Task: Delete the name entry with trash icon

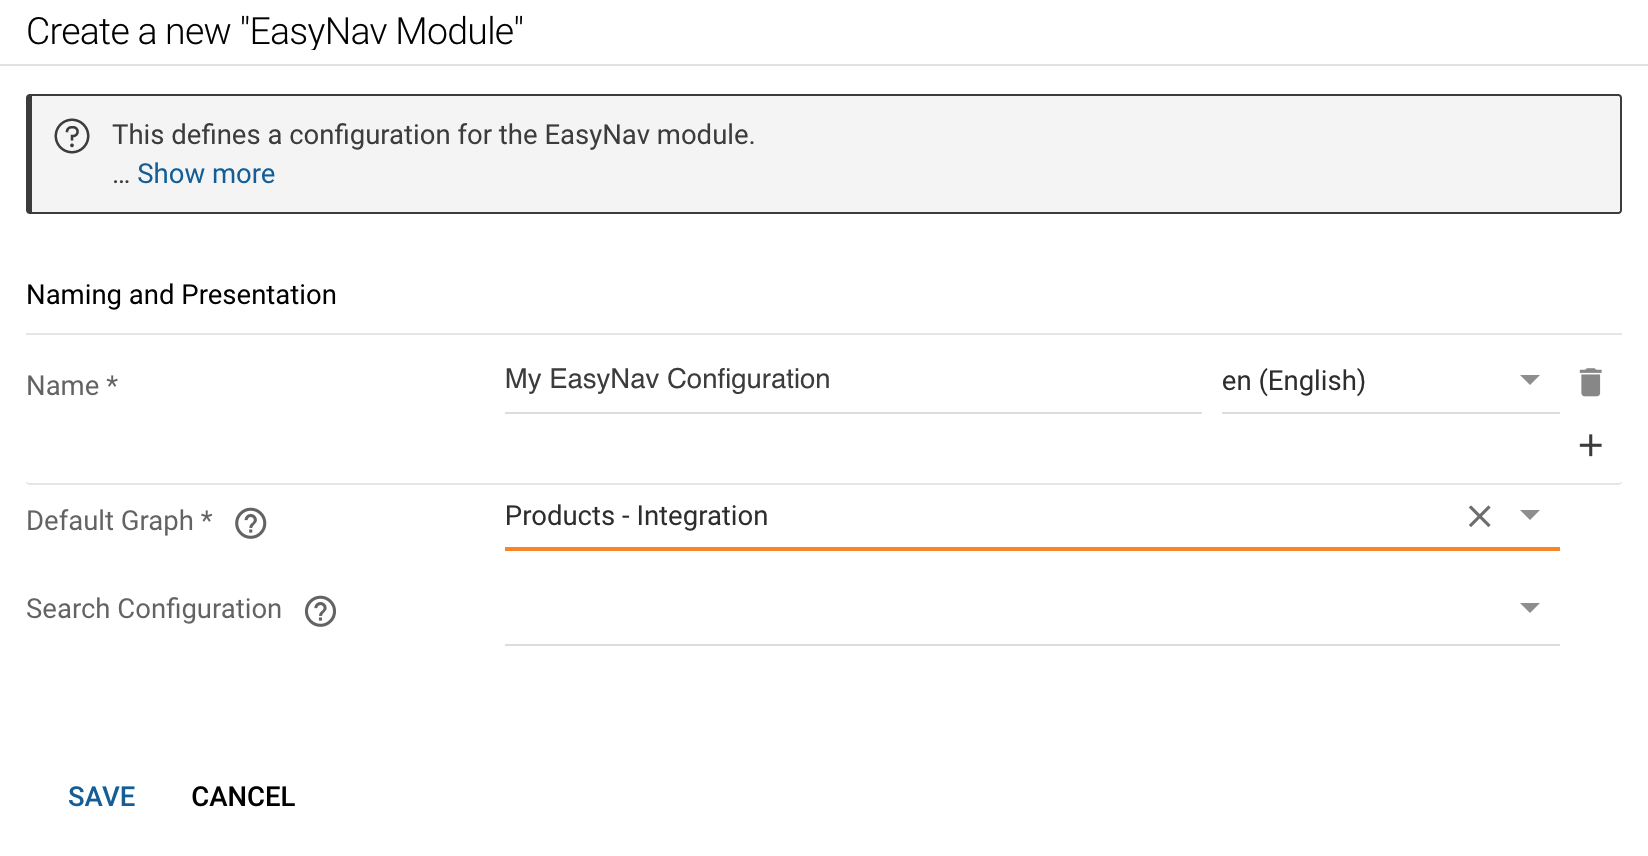Action: [1590, 381]
